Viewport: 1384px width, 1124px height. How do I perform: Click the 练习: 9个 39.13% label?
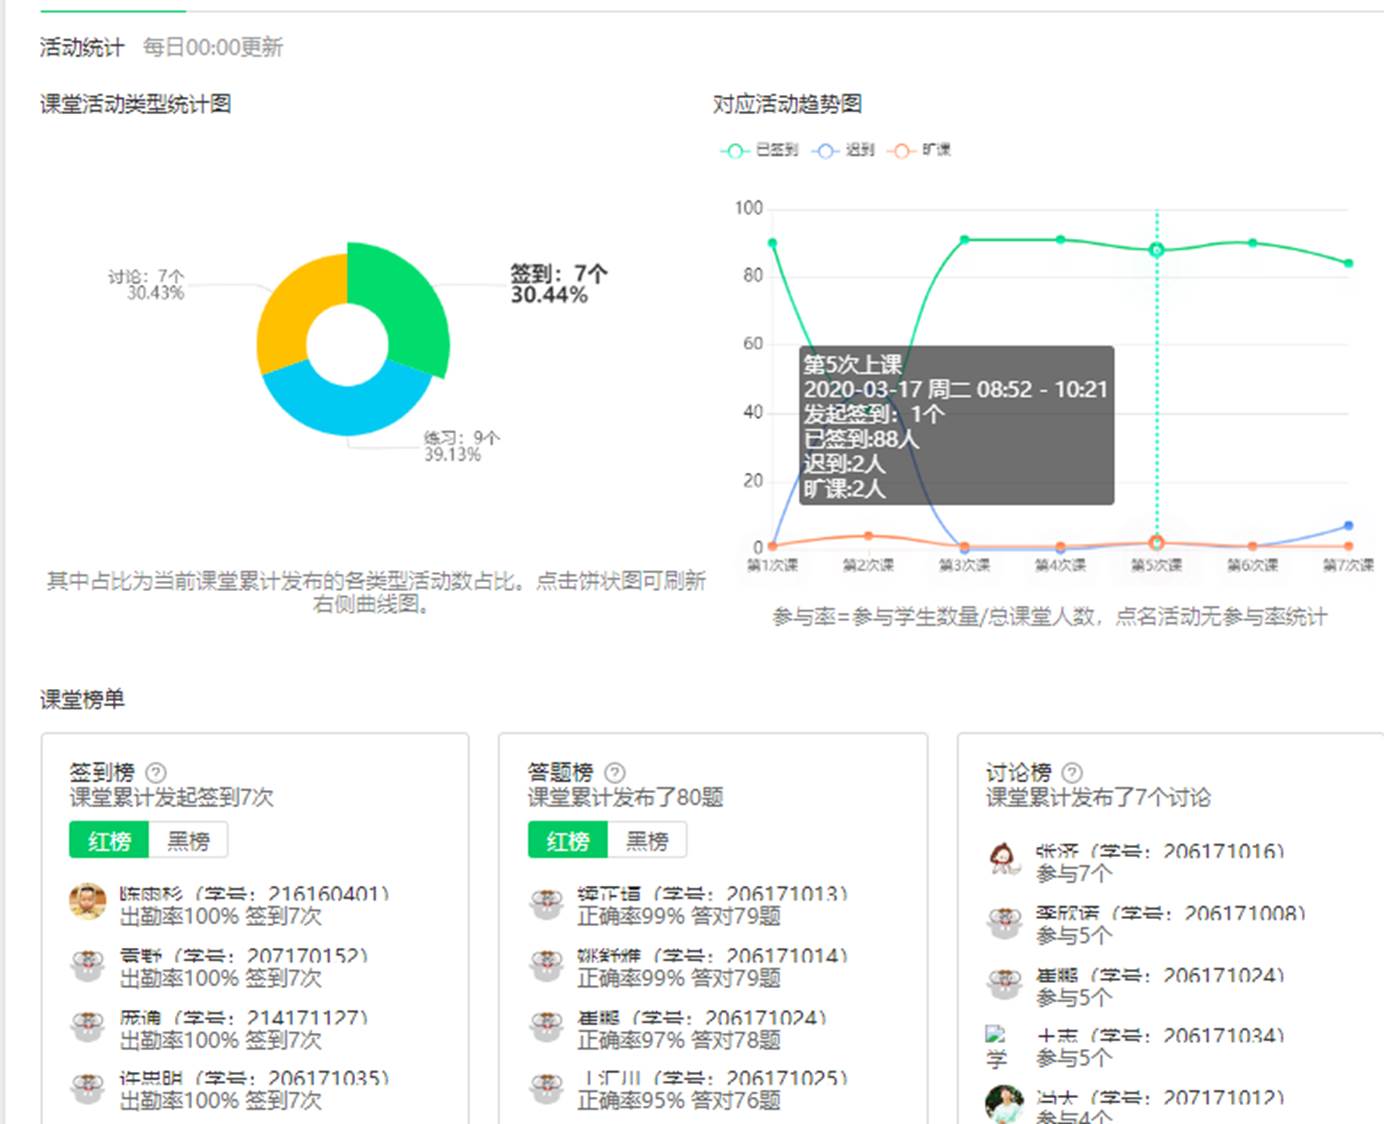click(462, 446)
